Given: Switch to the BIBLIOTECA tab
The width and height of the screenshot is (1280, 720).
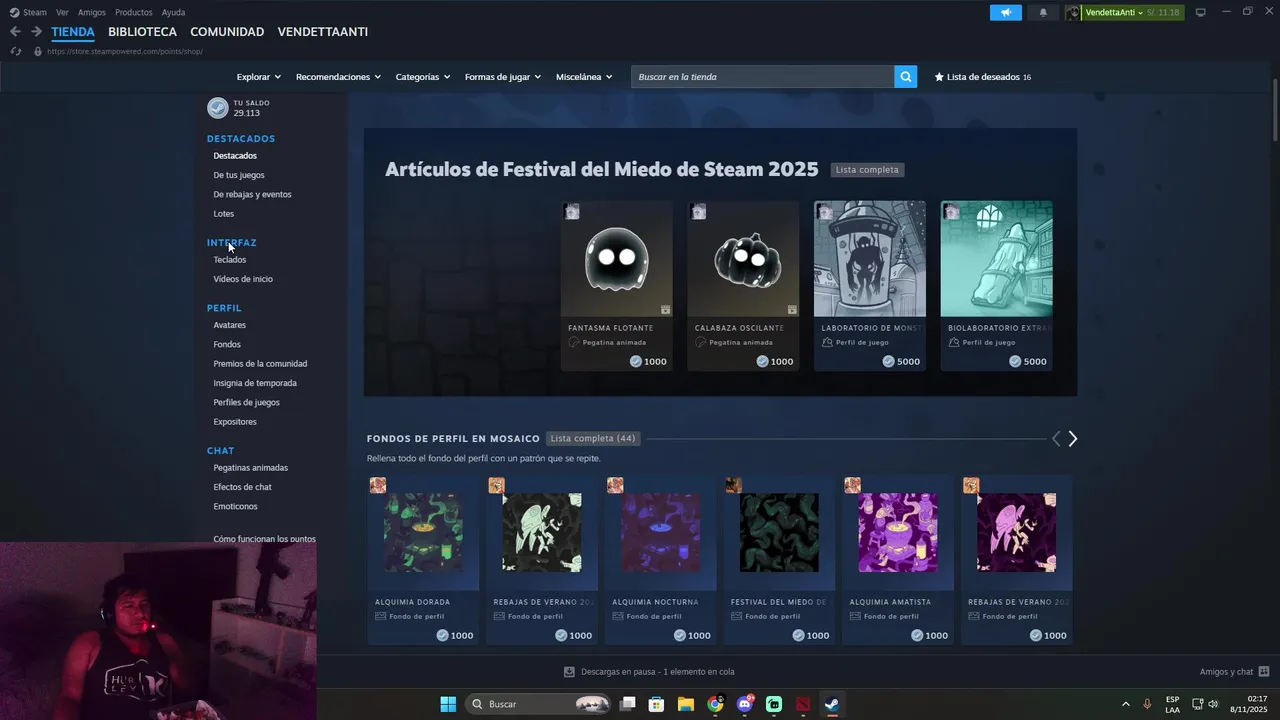Looking at the screenshot, I should pos(142,32).
